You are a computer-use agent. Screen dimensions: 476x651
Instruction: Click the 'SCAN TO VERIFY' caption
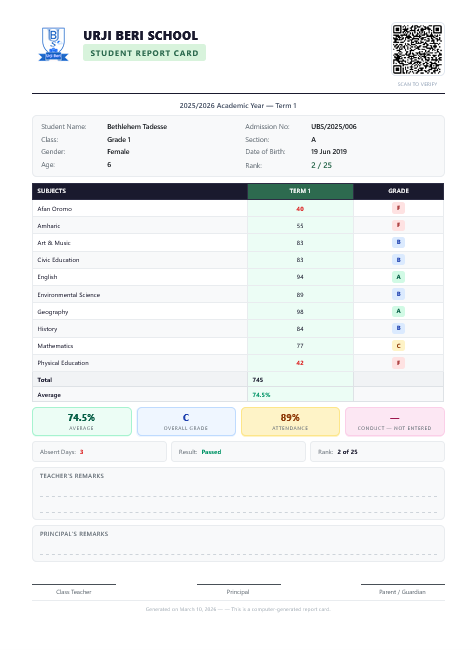point(417,84)
